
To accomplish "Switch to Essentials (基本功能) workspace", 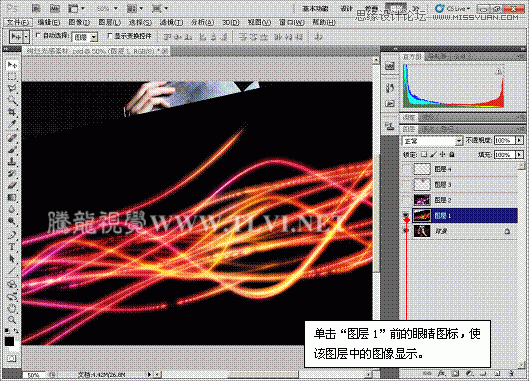I will pos(315,8).
